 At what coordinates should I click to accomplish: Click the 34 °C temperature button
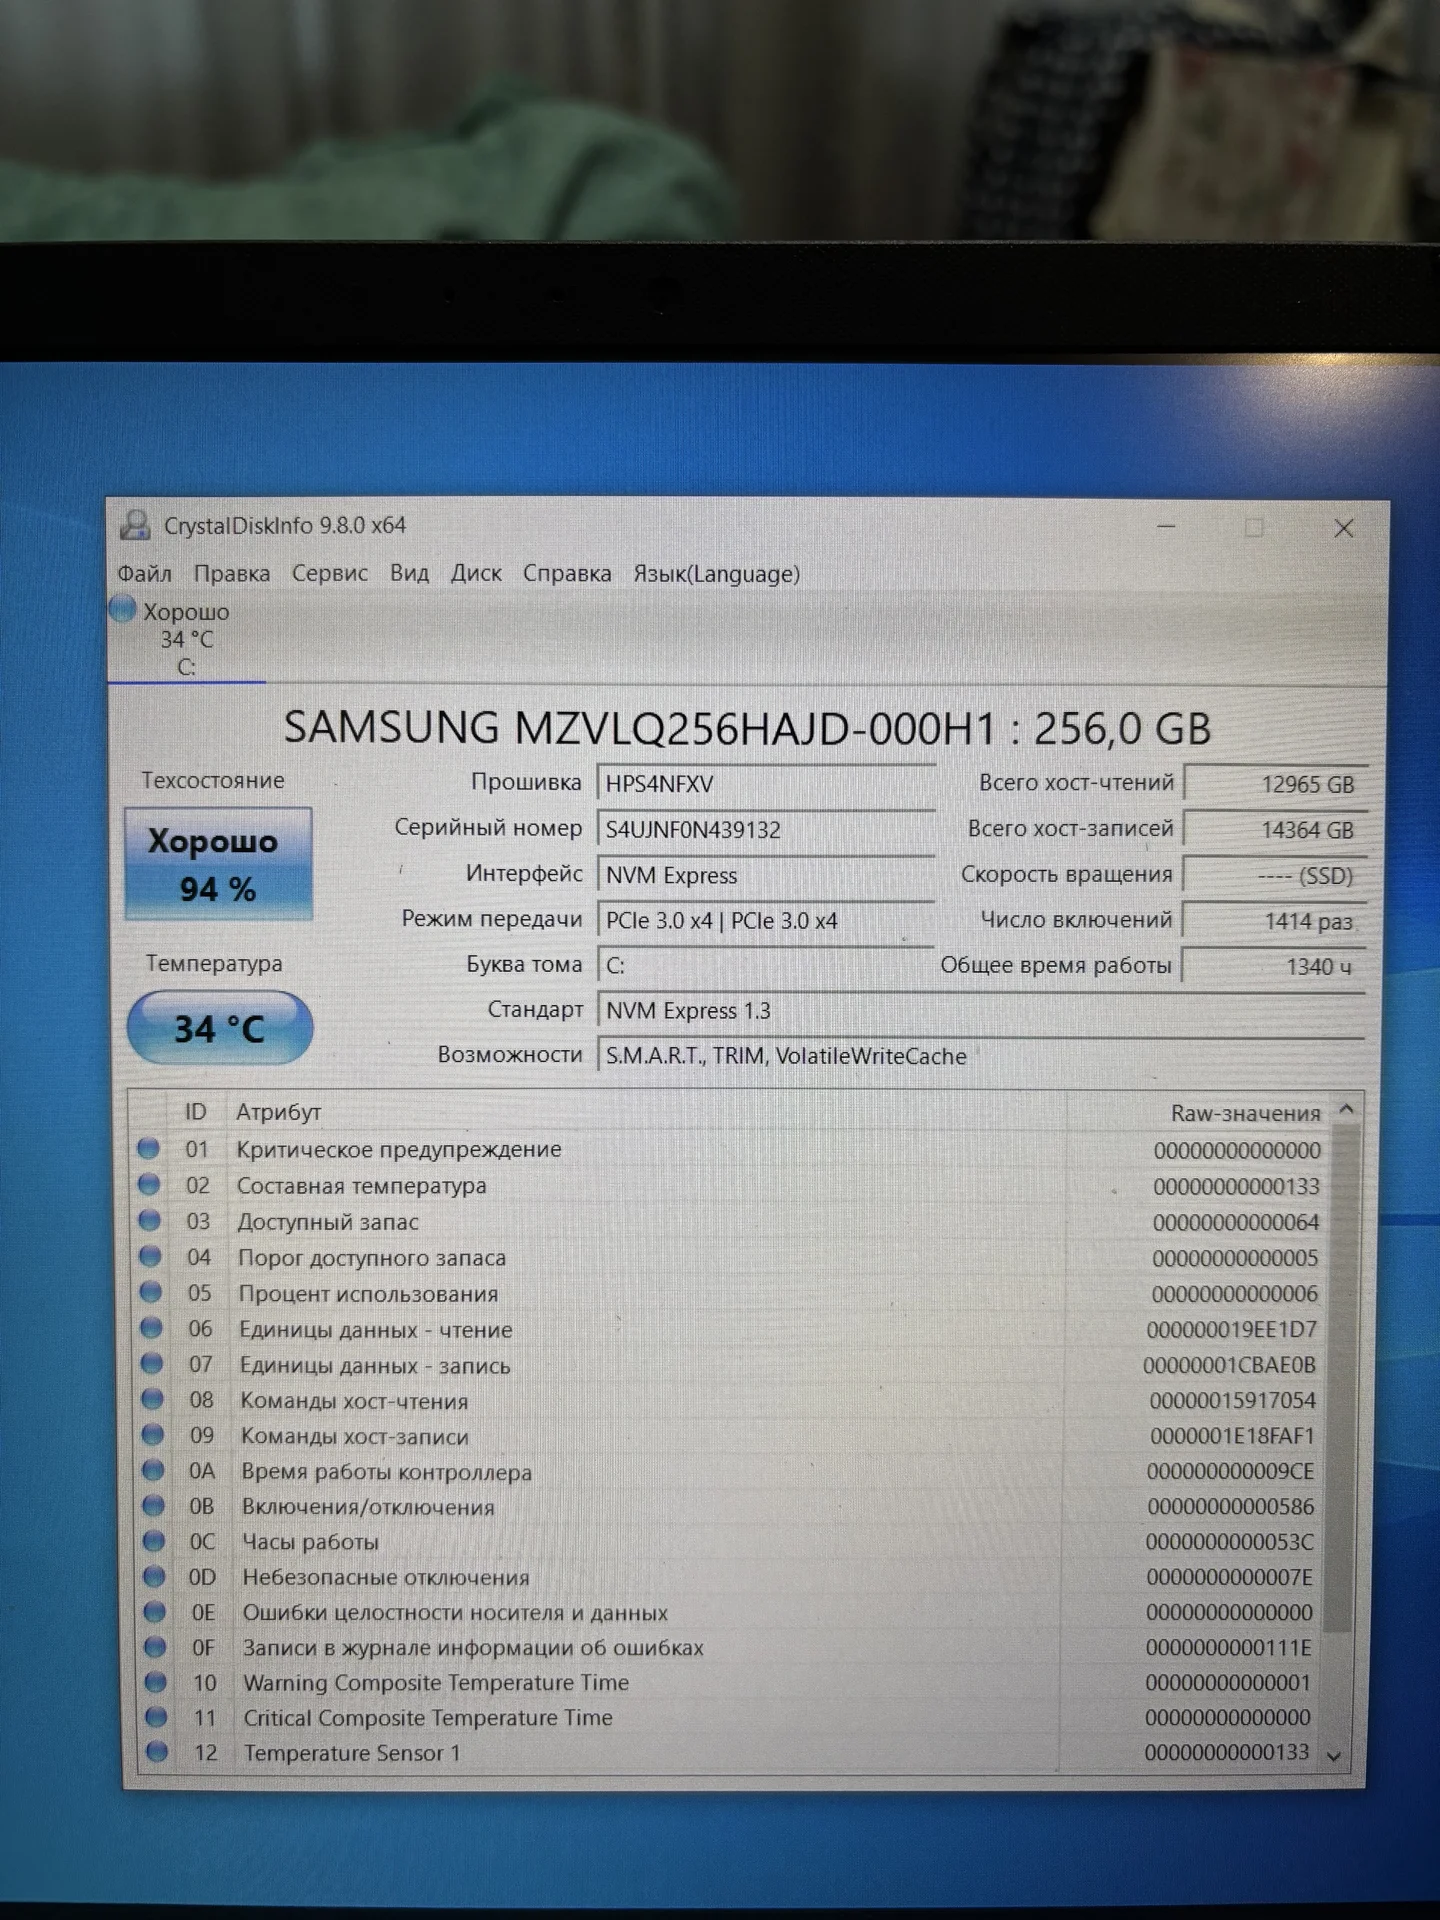[x=219, y=1028]
